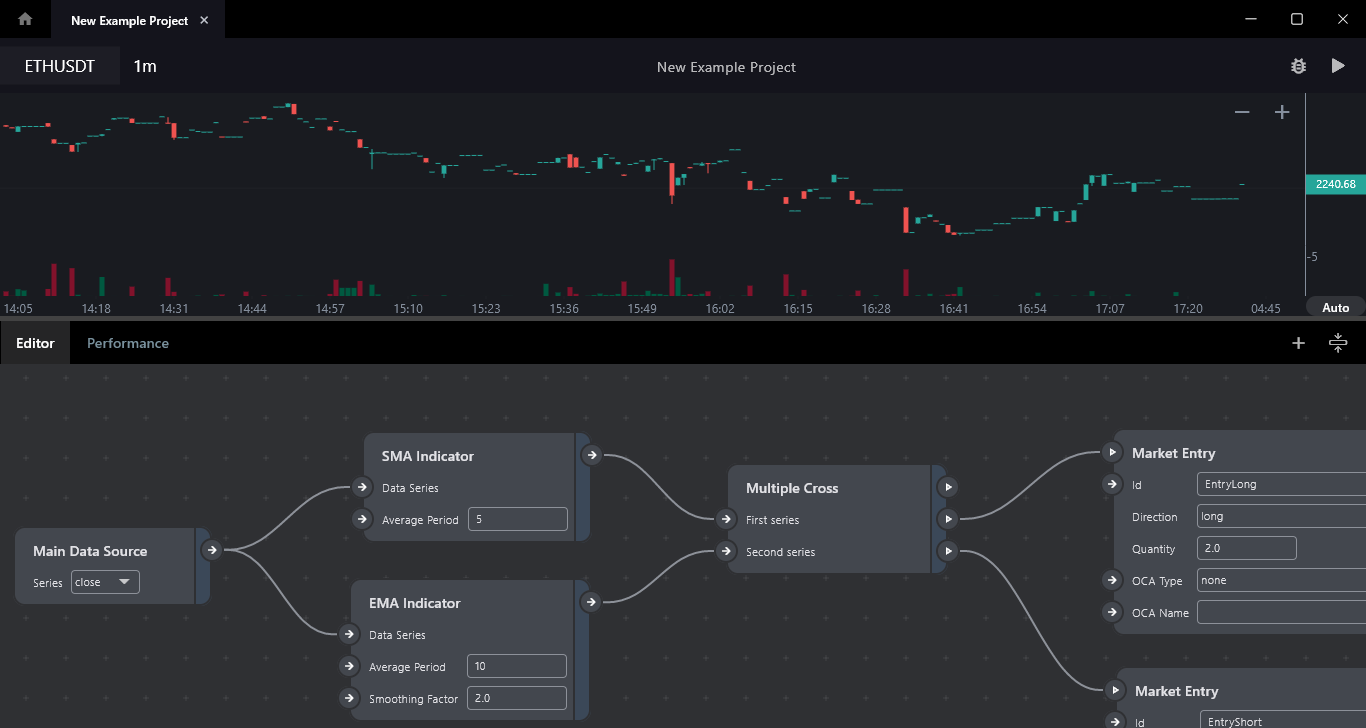Screen dimensions: 1366x728
Task: Click the EMA Smoothing Factor input port
Action: (x=349, y=698)
